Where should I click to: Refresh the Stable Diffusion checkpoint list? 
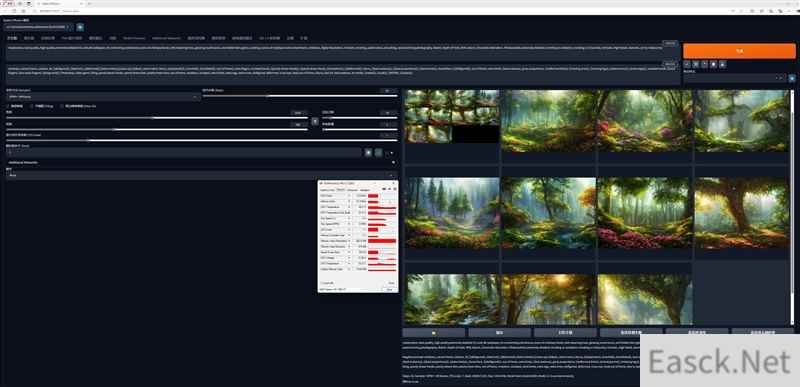coord(80,27)
